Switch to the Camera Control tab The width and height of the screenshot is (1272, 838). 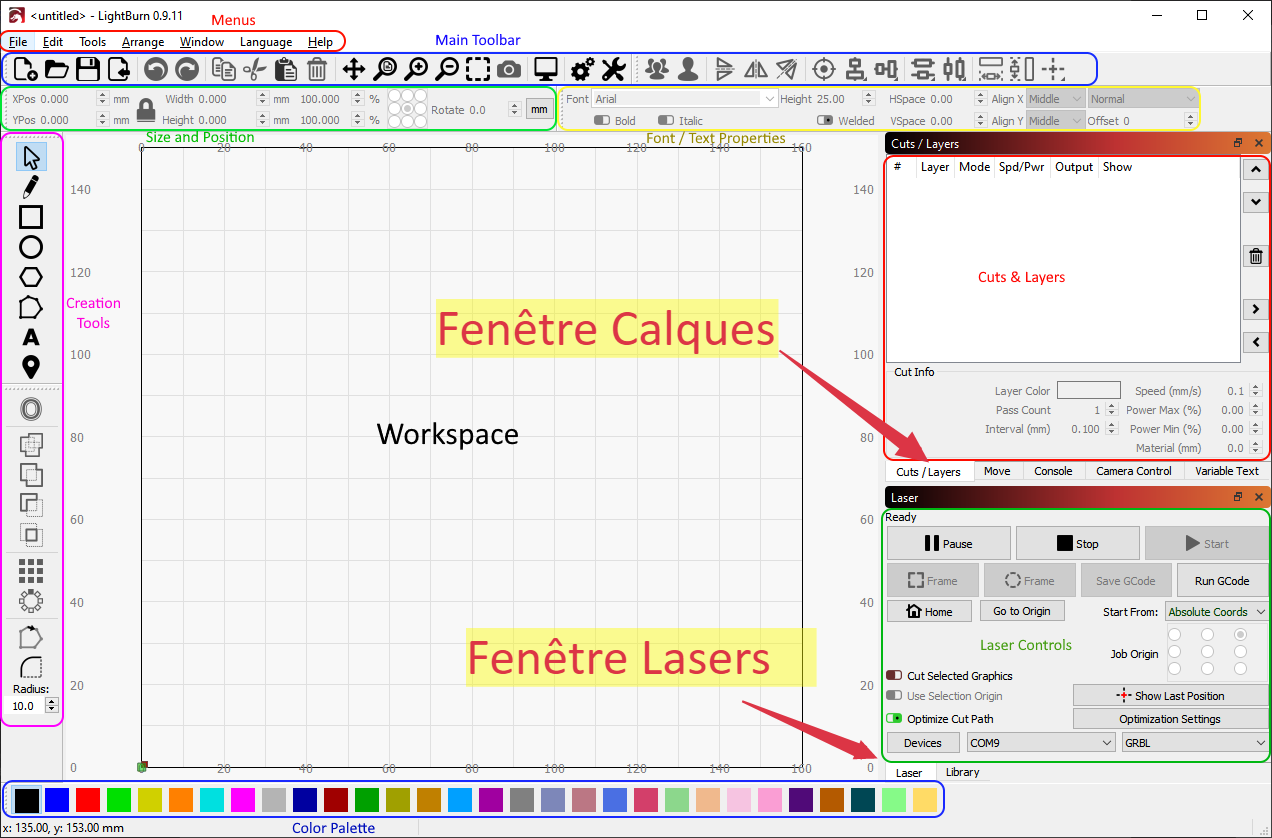[1133, 471]
